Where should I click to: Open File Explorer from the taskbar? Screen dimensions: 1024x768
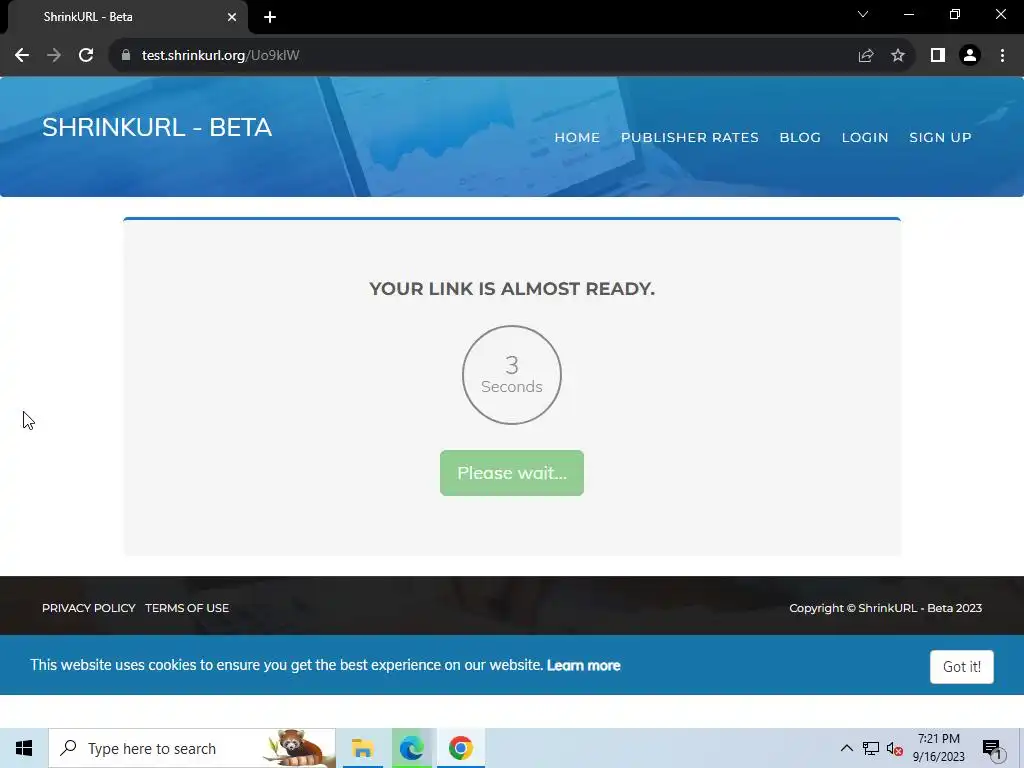pyautogui.click(x=362, y=748)
